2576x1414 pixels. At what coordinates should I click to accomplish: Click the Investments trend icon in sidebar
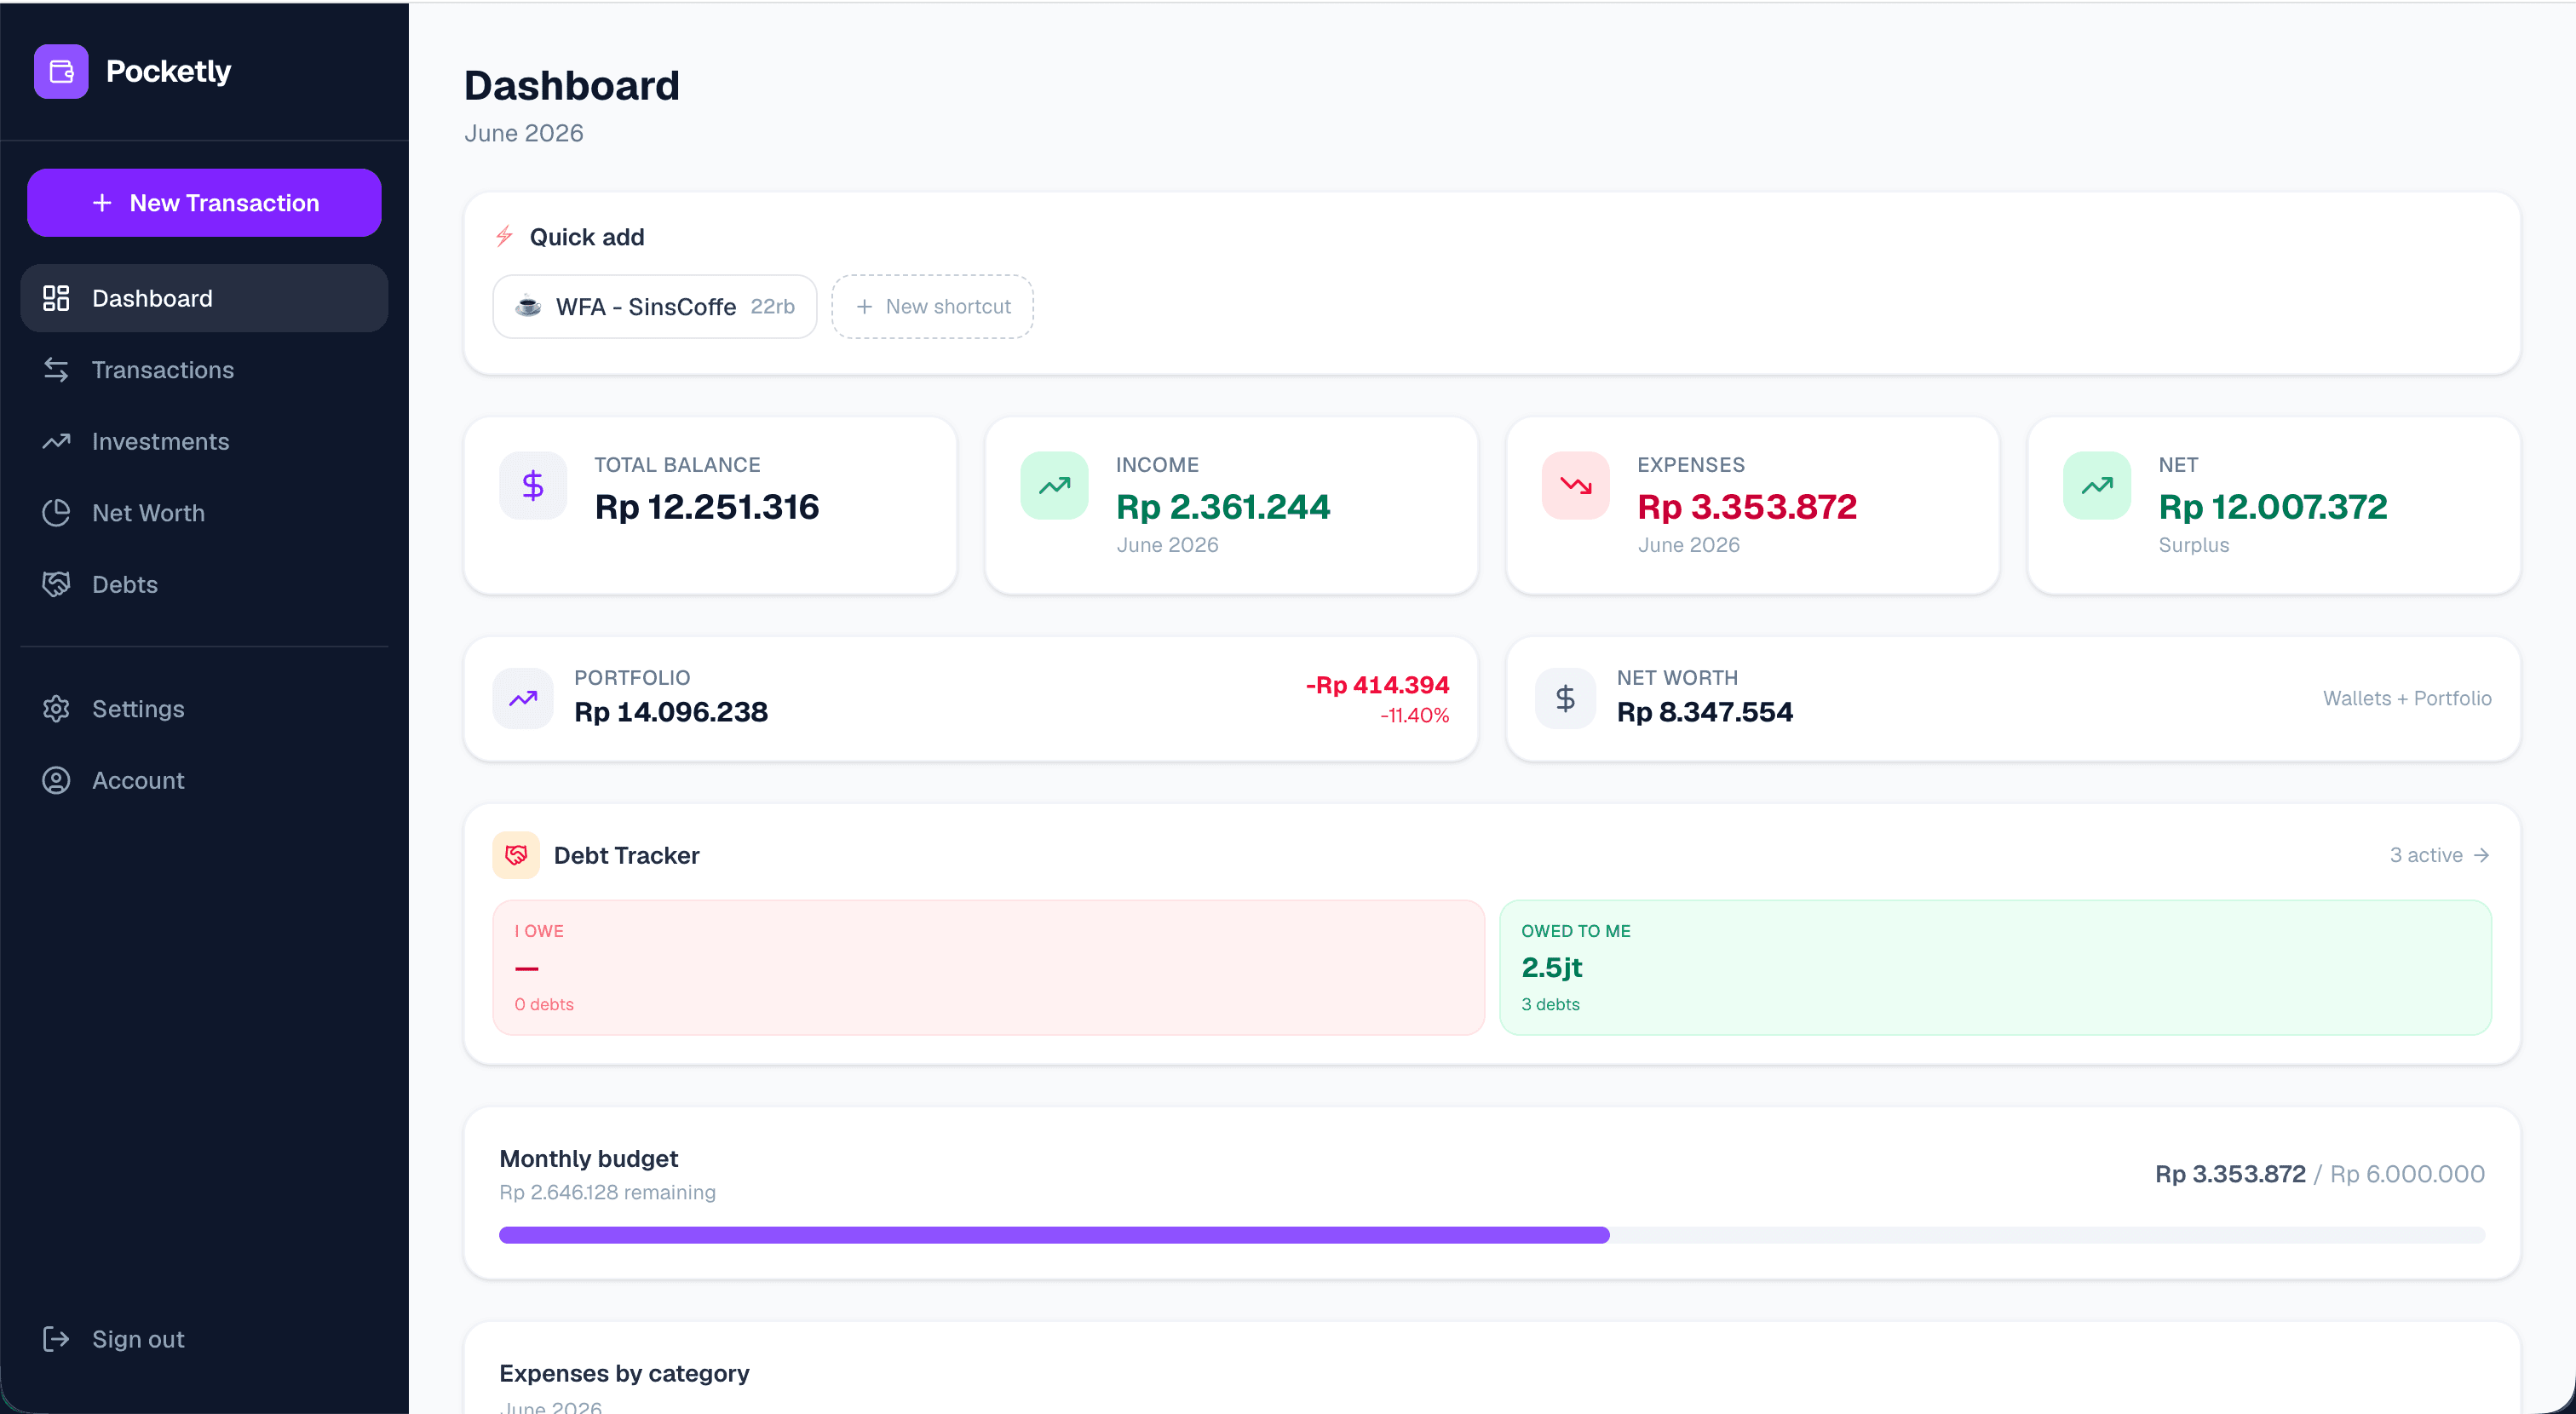pos(56,441)
